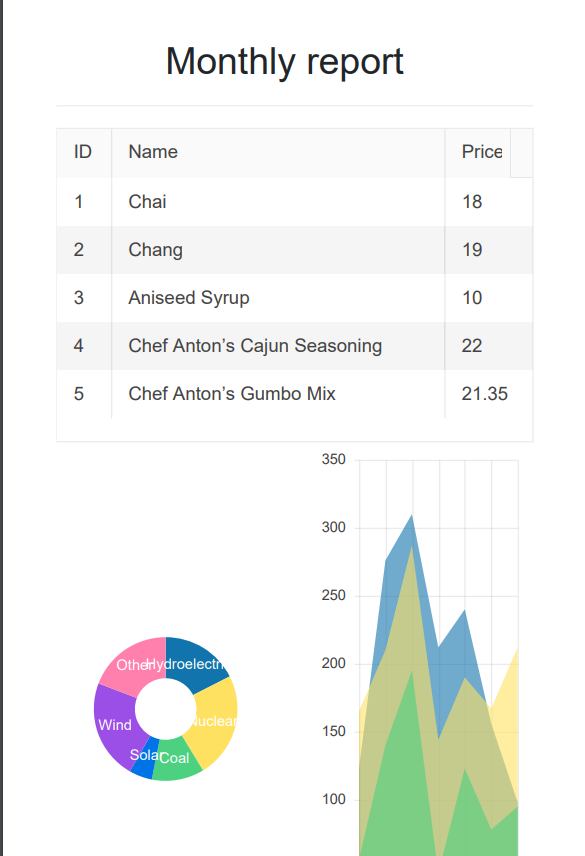The height and width of the screenshot is (856, 585).
Task: Click Chef Anton's Cajun Seasoning cell
Action: point(278,346)
